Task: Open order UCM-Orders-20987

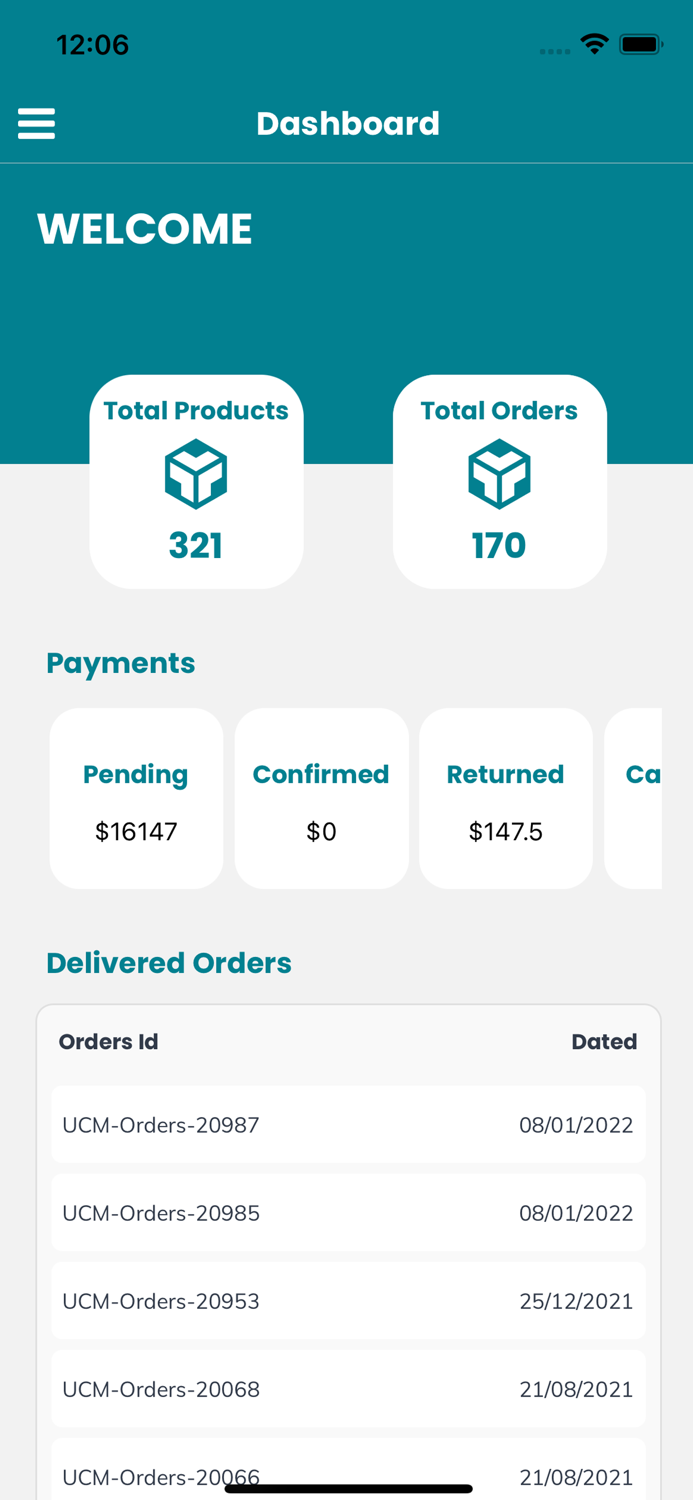Action: (x=348, y=1125)
